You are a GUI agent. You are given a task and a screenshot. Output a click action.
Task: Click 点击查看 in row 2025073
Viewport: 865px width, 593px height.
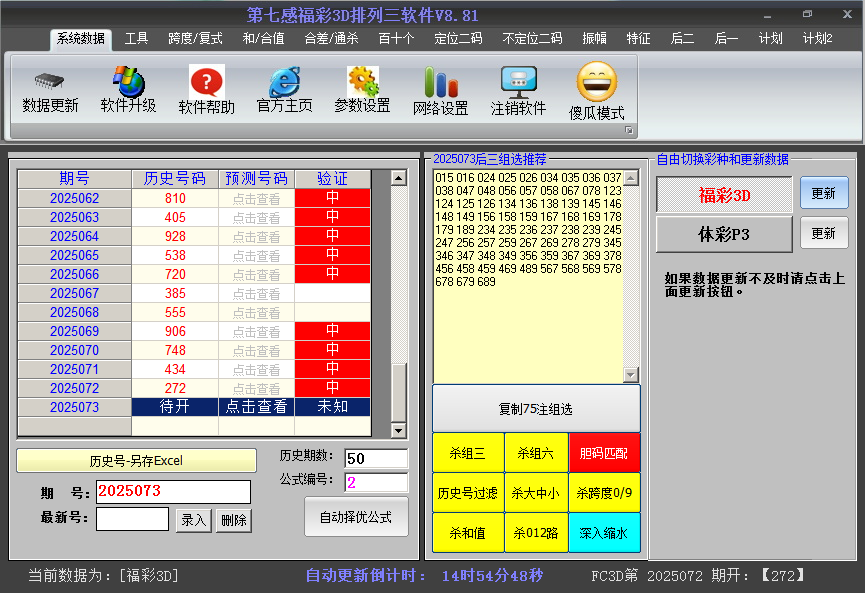[257, 407]
